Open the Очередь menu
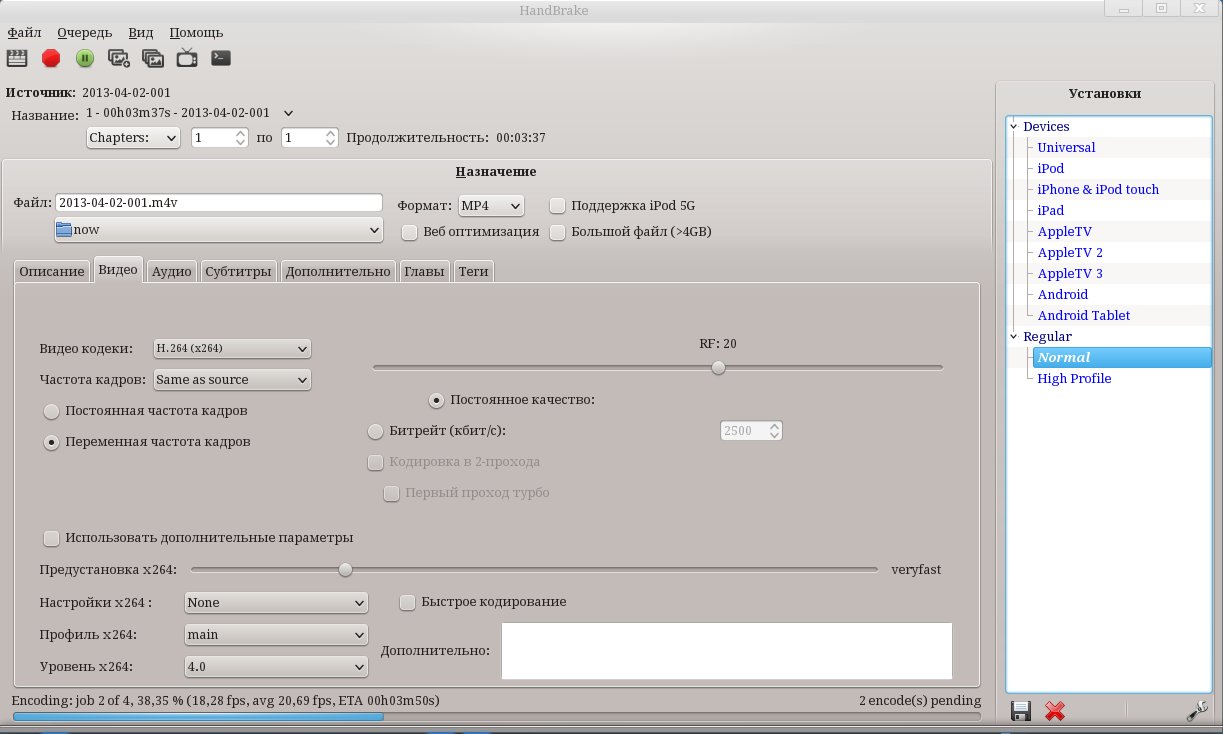This screenshot has height=734, width=1223. (84, 32)
